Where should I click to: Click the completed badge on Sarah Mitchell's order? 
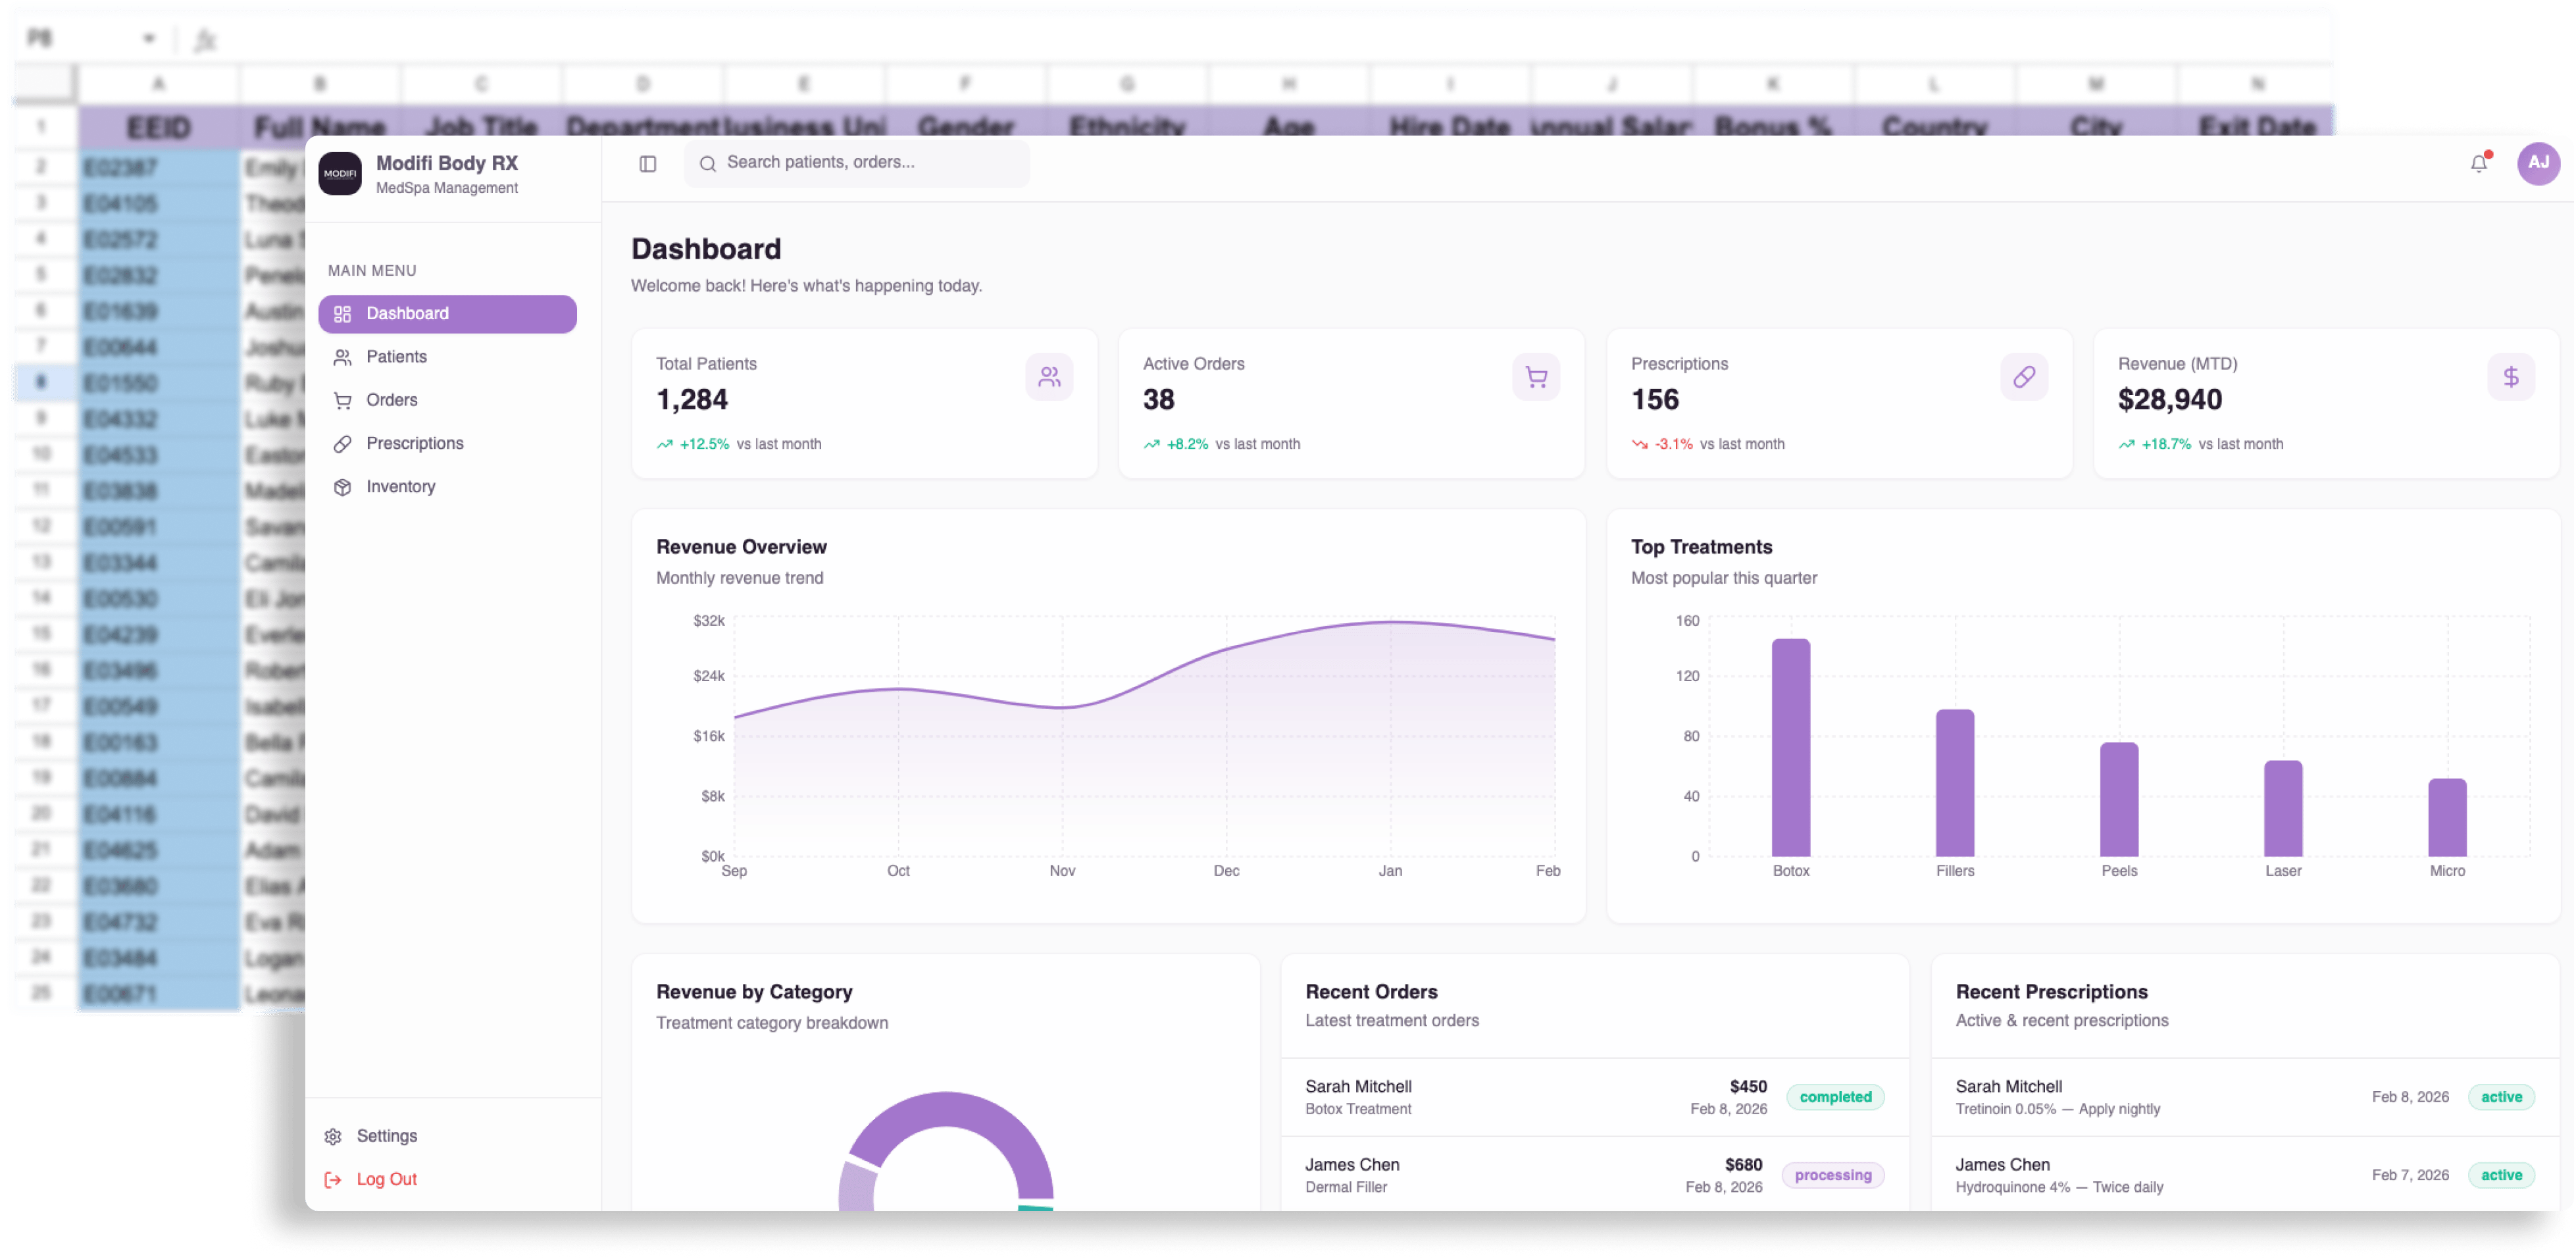[1835, 1097]
